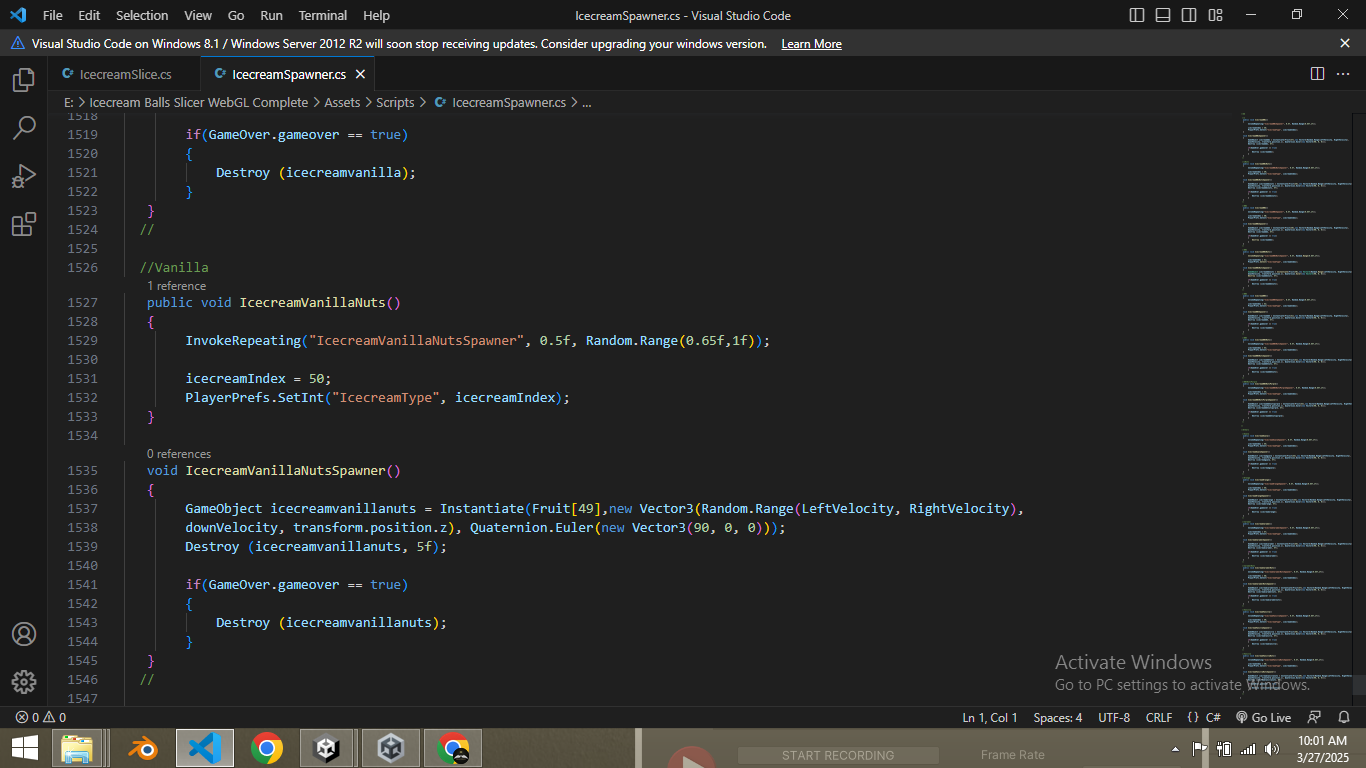
Task: Click line number 1527 in the gutter
Action: point(83,302)
